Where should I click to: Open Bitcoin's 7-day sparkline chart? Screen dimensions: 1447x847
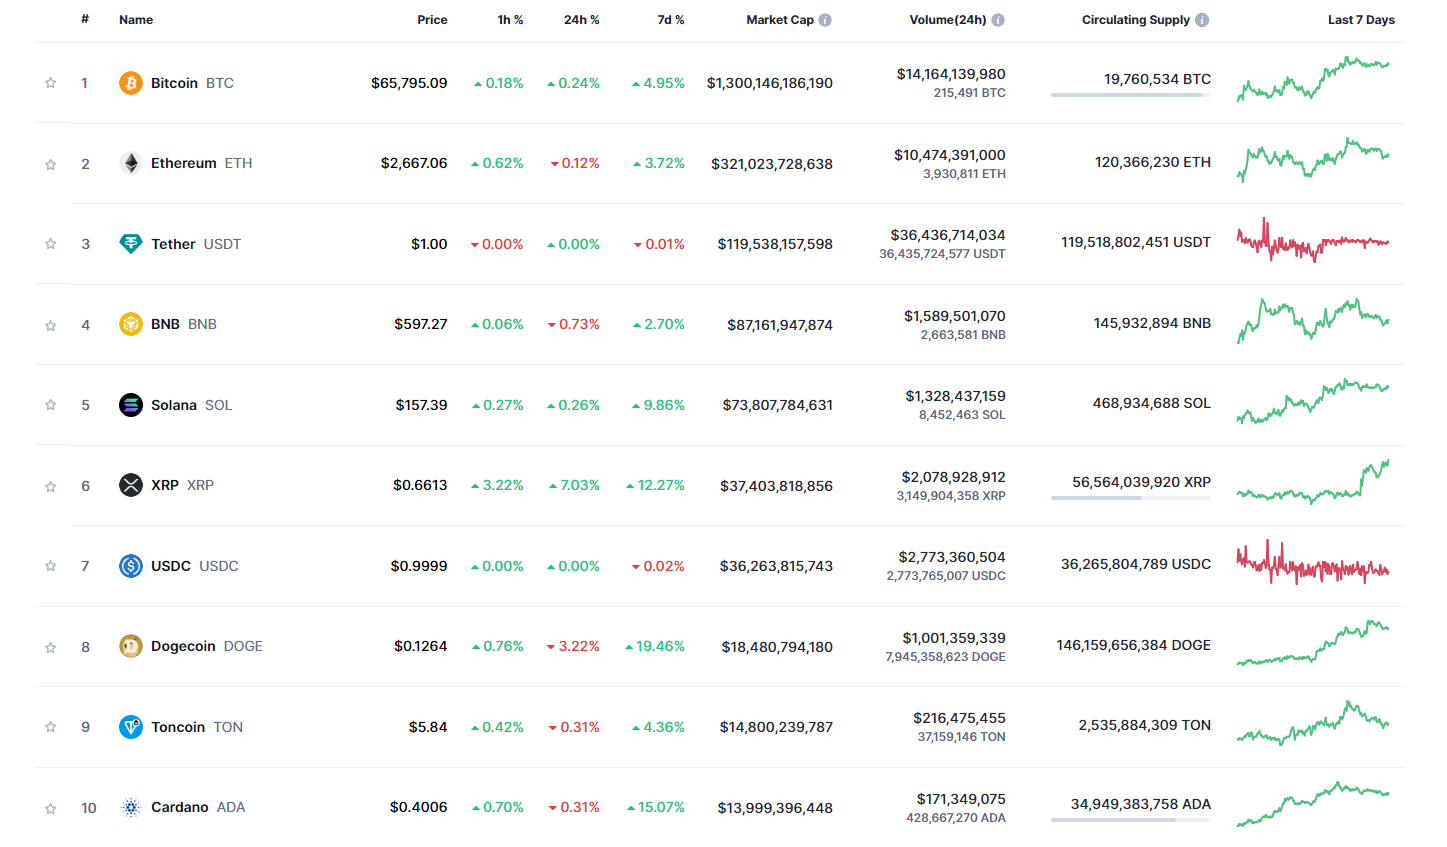coord(1313,79)
